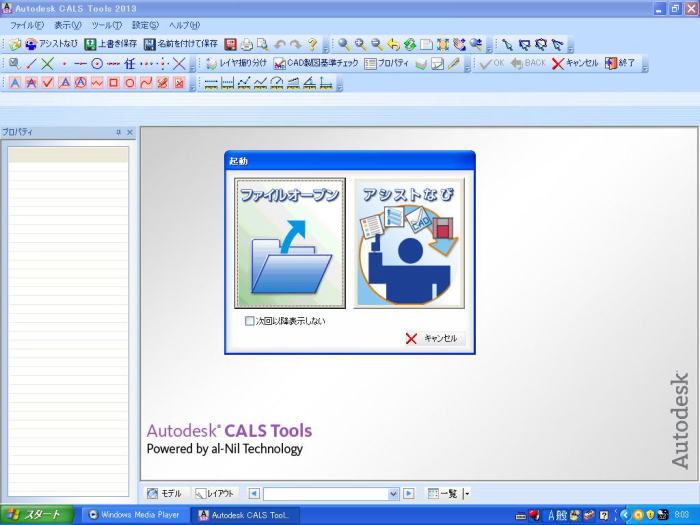Click the redo arrow icon

[296, 44]
